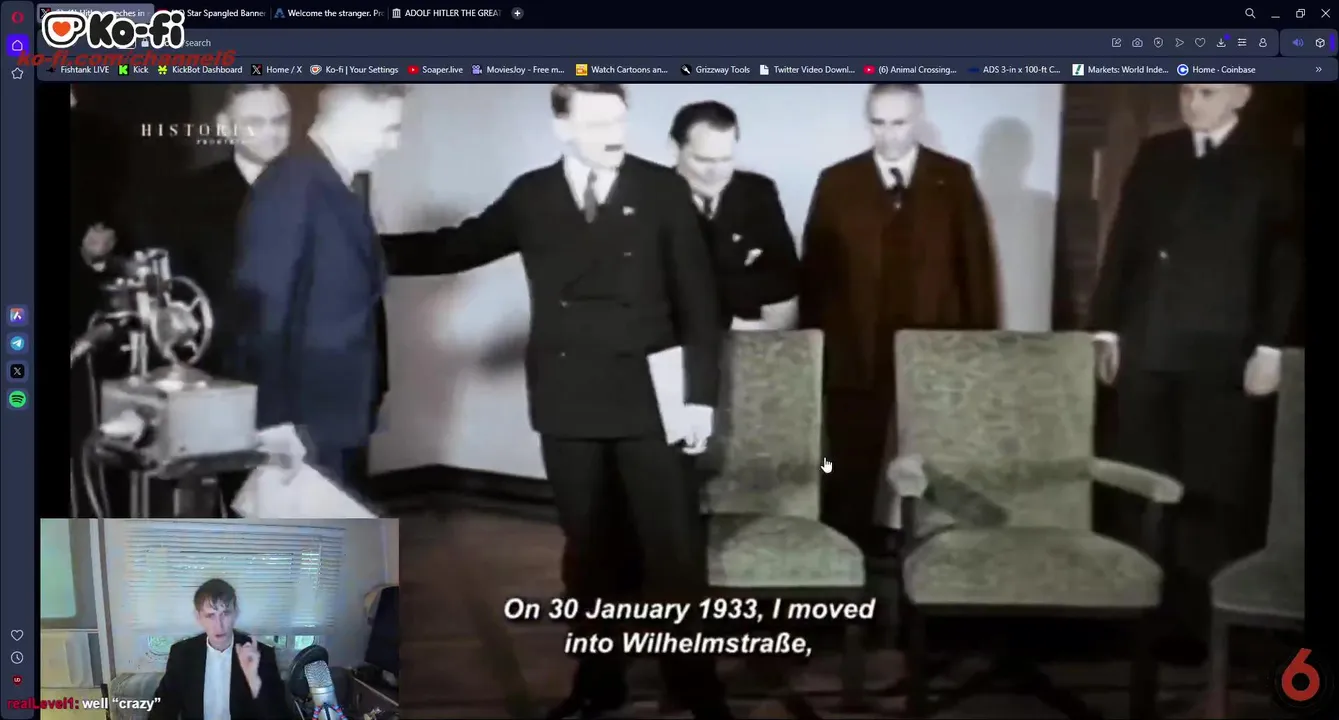Mute tab audio with speaker icon
This screenshot has width=1339, height=720.
1298,43
